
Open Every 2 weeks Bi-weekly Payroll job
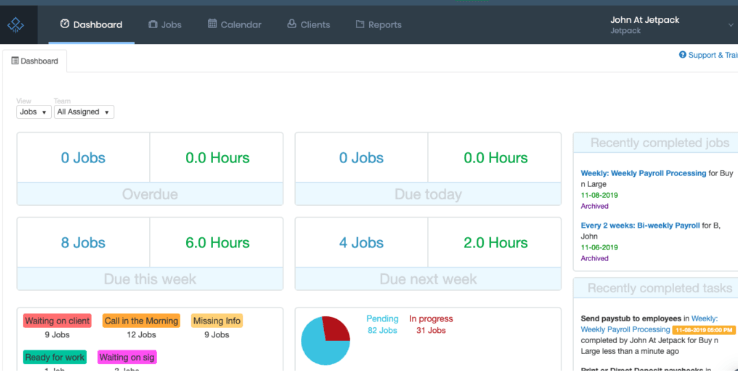pos(640,225)
